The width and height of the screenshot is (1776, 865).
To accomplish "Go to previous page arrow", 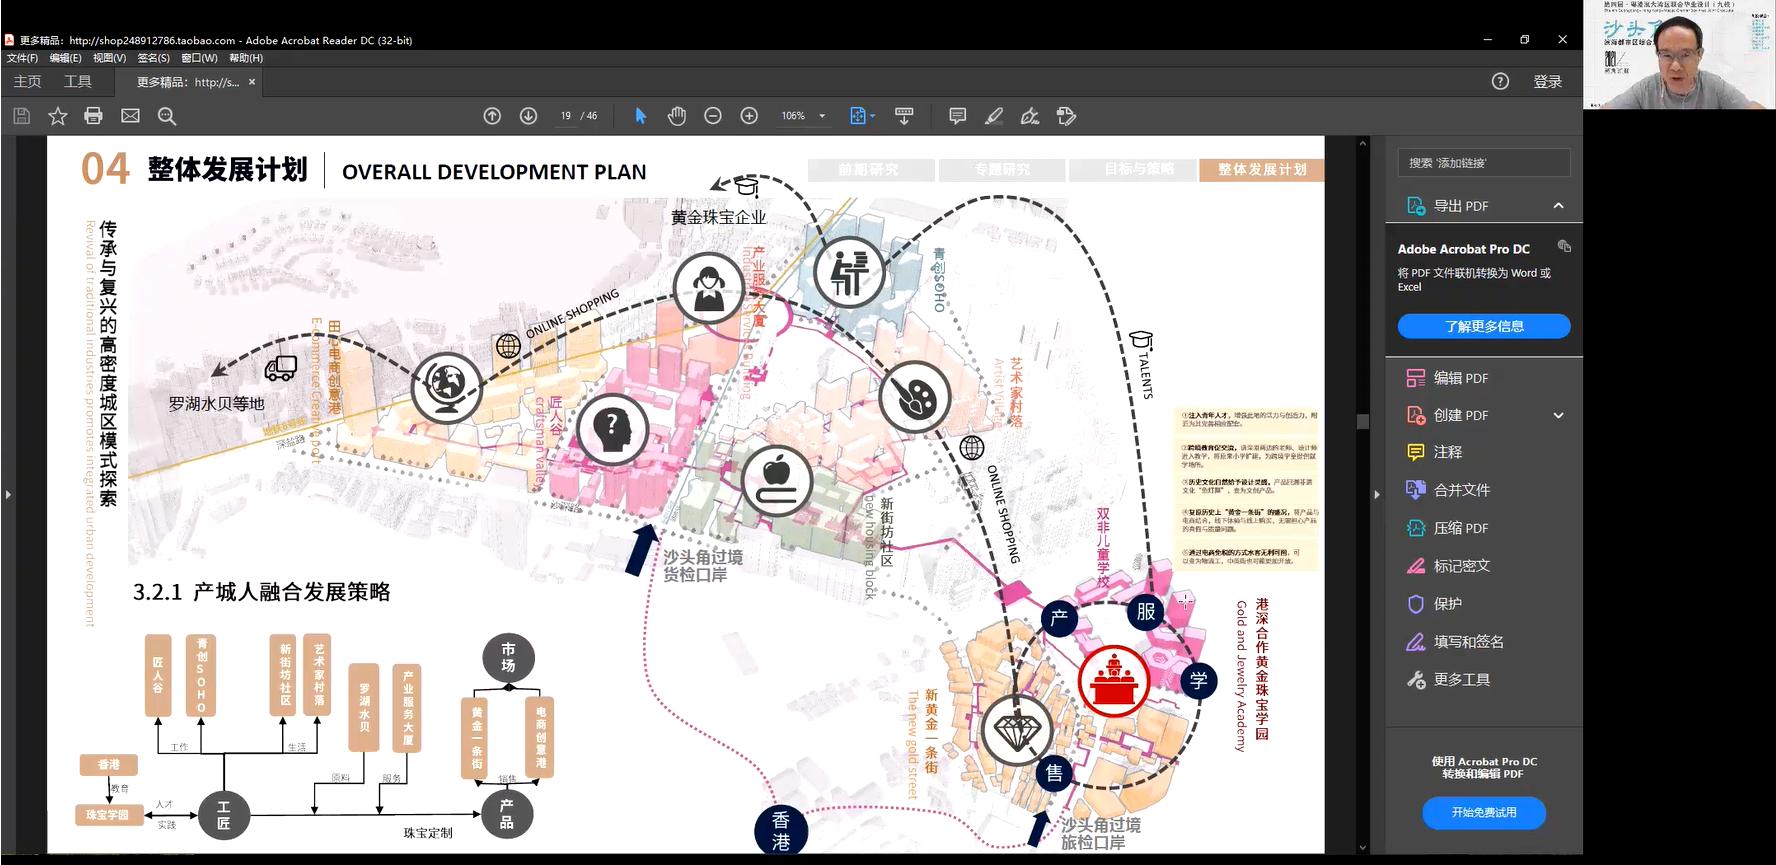I will (492, 116).
